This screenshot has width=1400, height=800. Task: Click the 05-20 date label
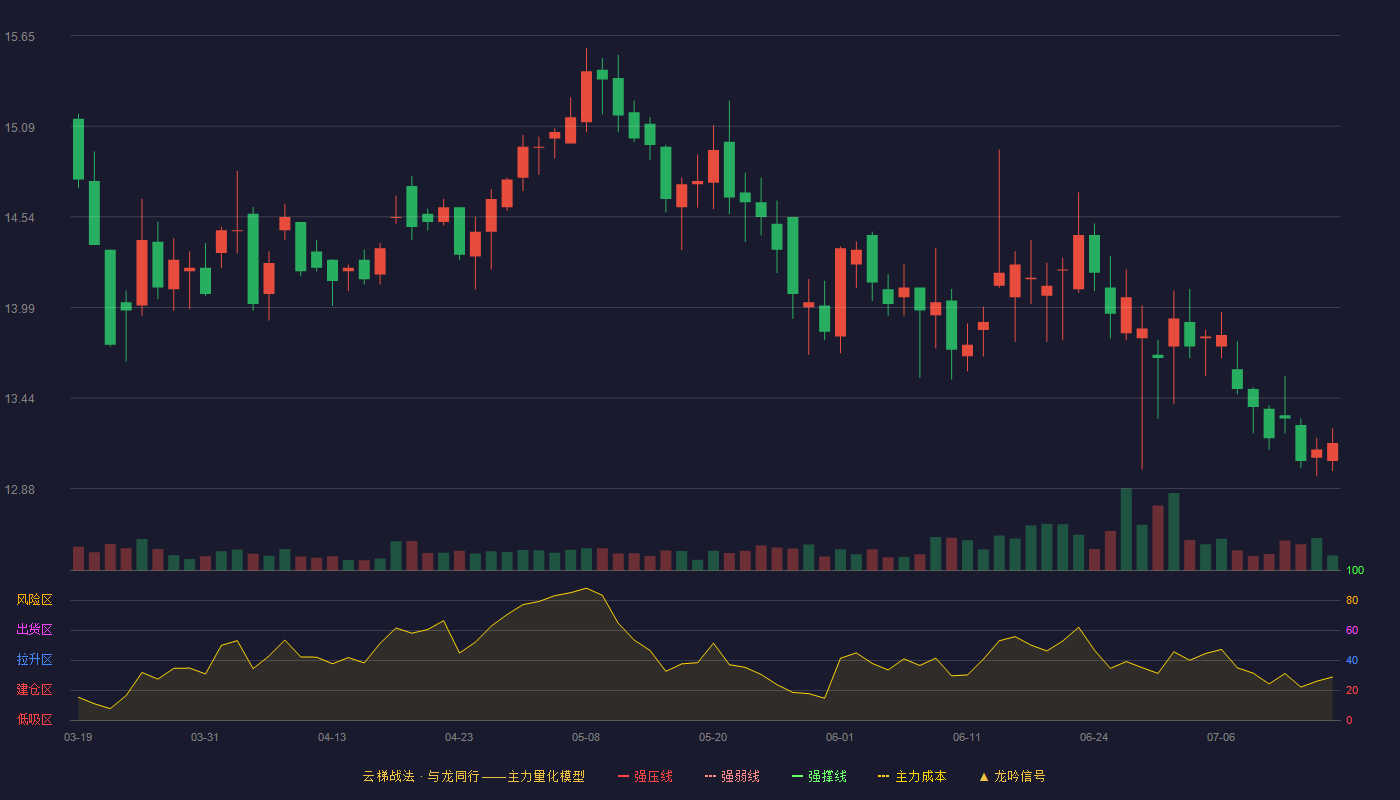(x=713, y=737)
